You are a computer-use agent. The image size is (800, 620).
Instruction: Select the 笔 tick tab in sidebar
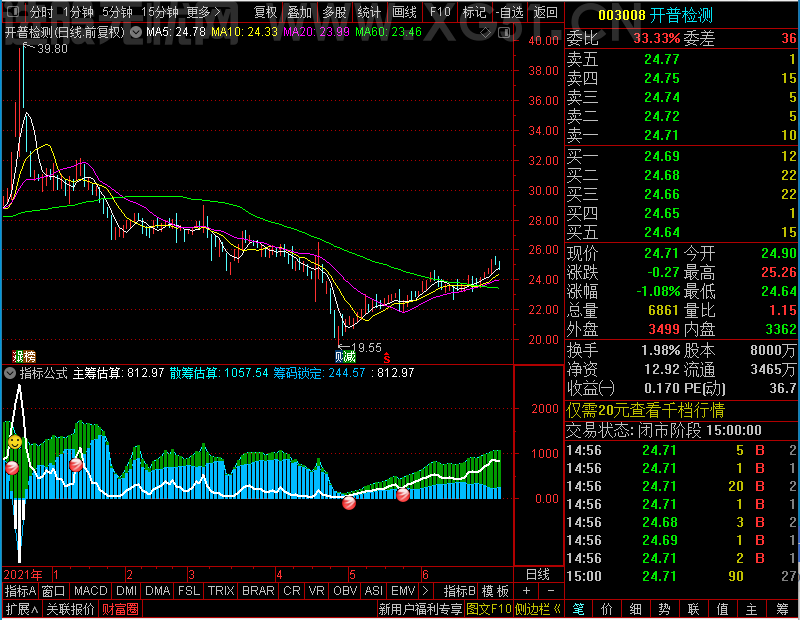tap(578, 609)
